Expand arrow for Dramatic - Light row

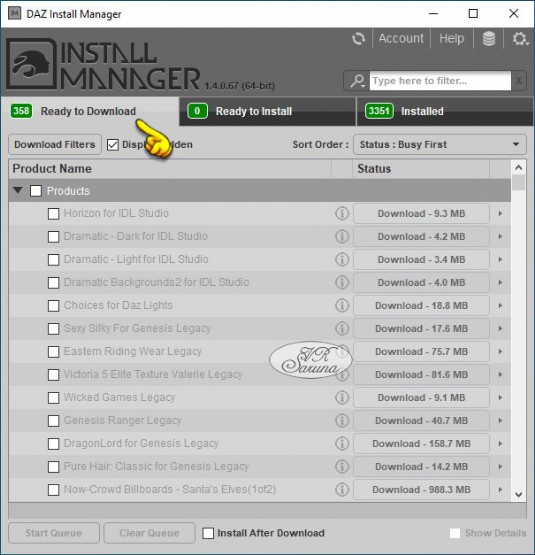coord(500,259)
